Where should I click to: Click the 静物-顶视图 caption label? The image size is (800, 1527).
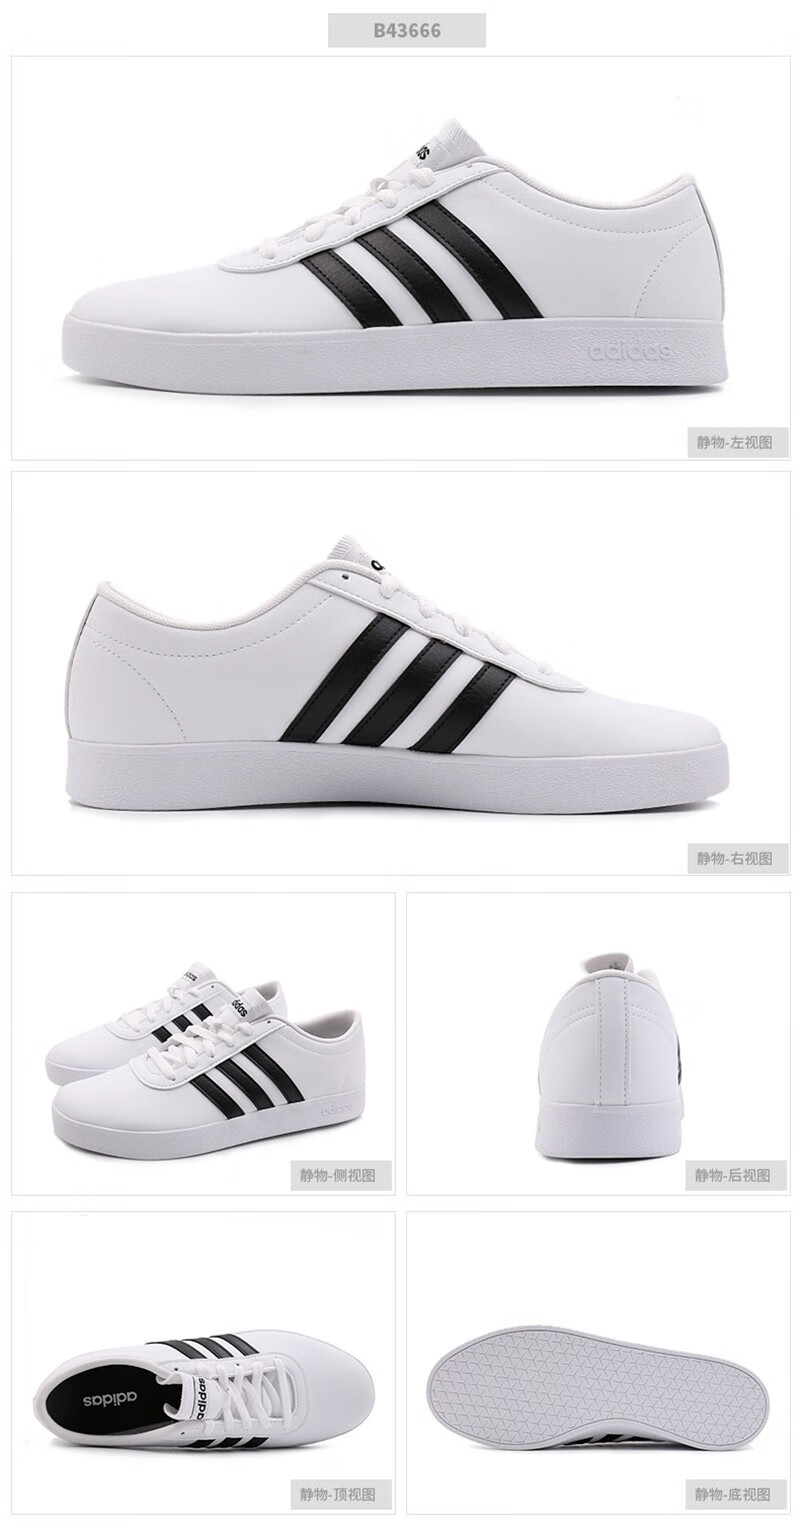pos(340,1495)
